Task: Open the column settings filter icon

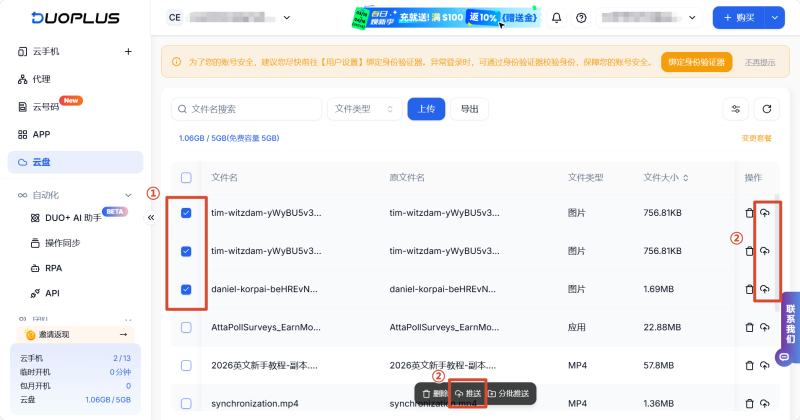Action: point(735,109)
